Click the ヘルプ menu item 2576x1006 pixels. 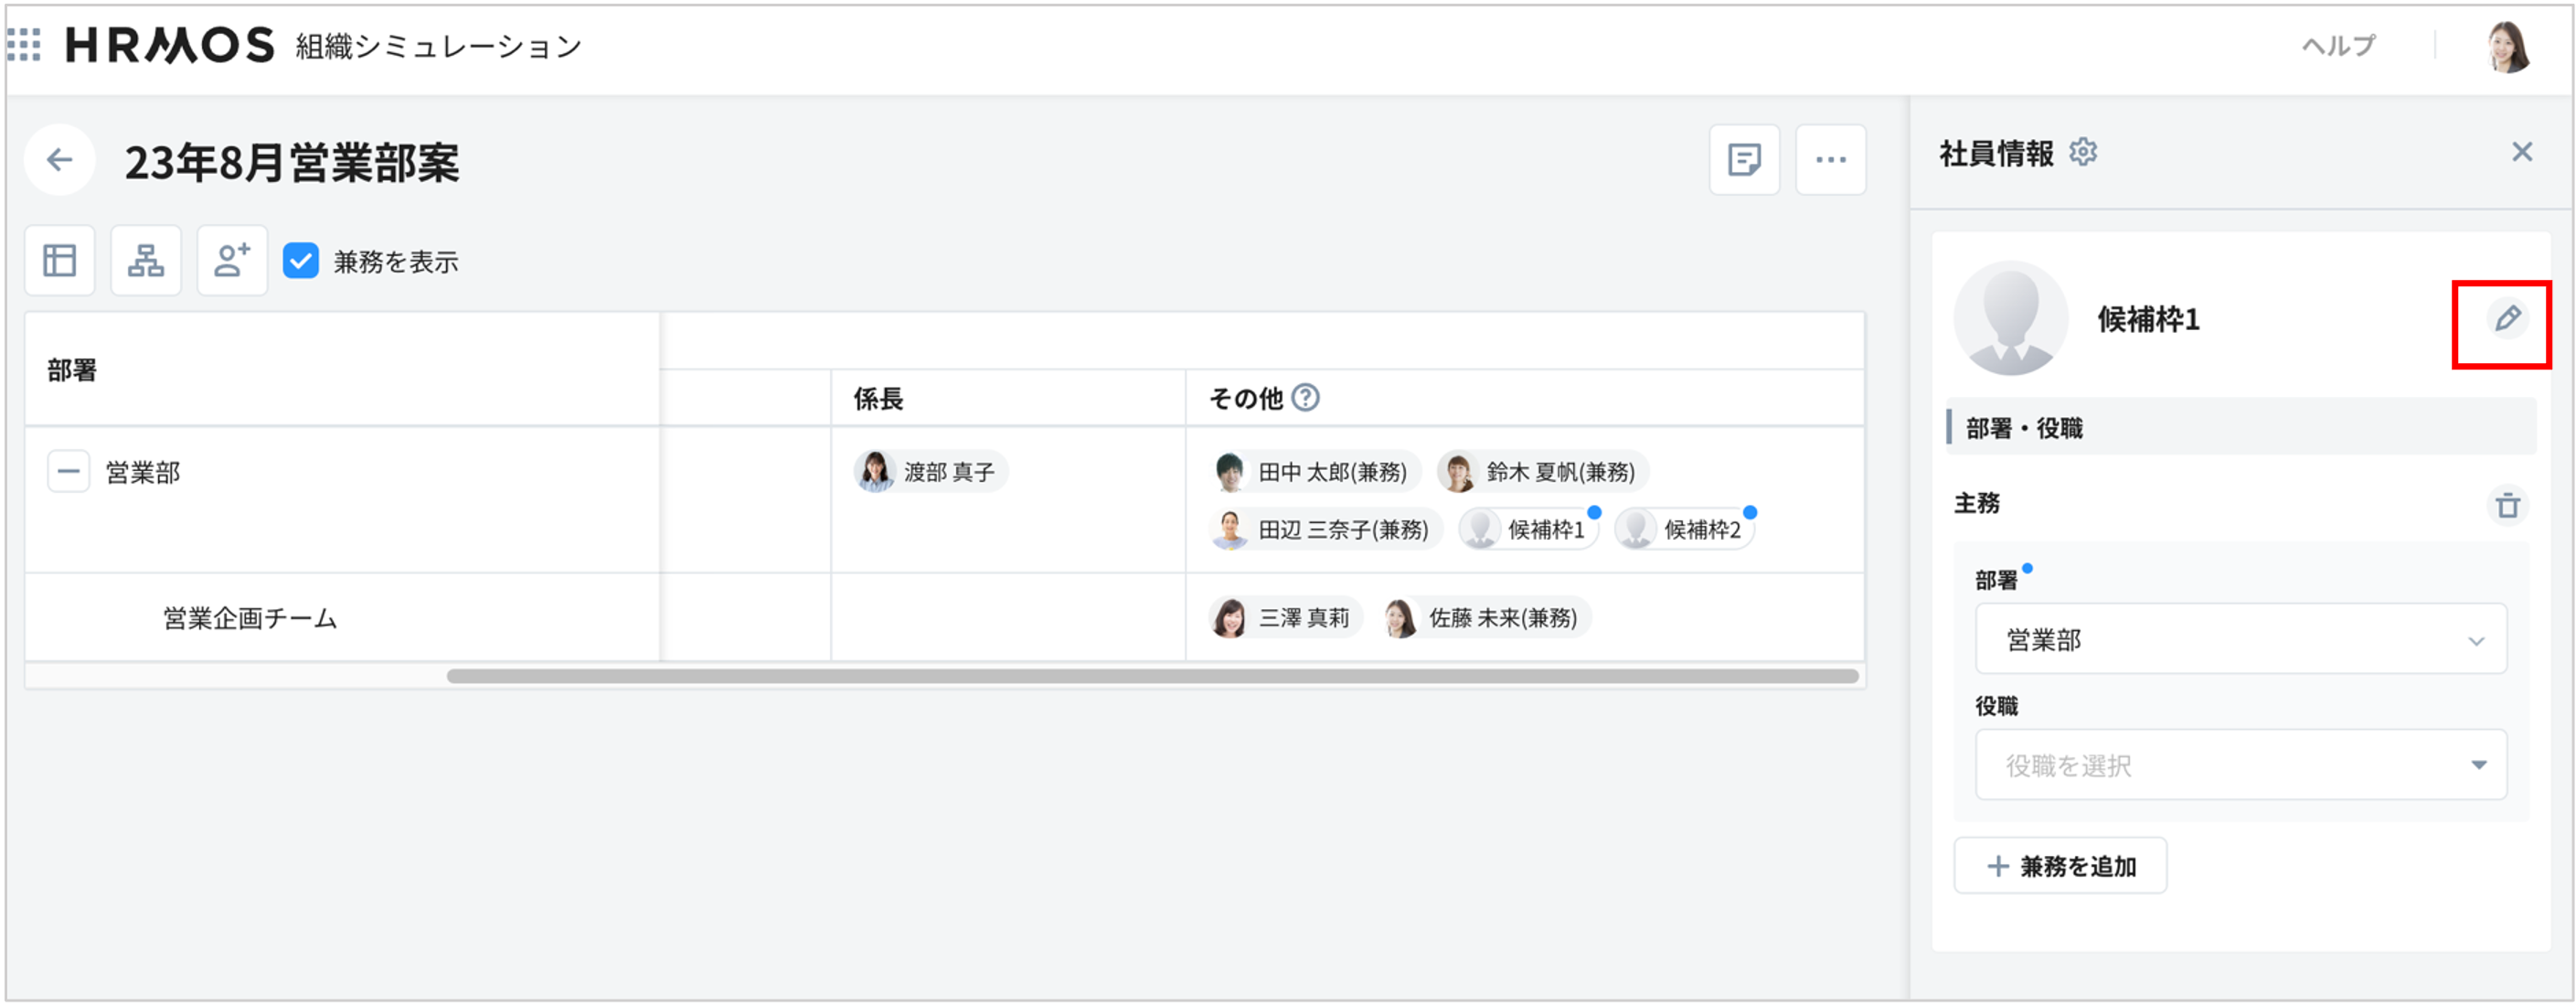(x=2337, y=45)
